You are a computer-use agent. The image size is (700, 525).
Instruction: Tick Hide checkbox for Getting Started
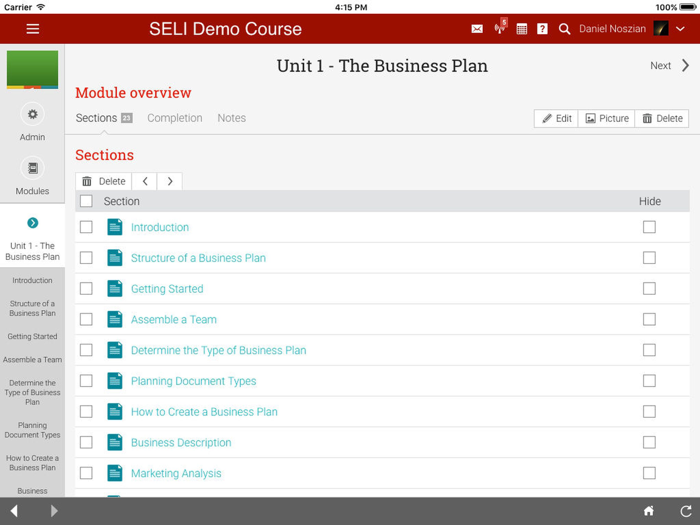[x=649, y=288]
